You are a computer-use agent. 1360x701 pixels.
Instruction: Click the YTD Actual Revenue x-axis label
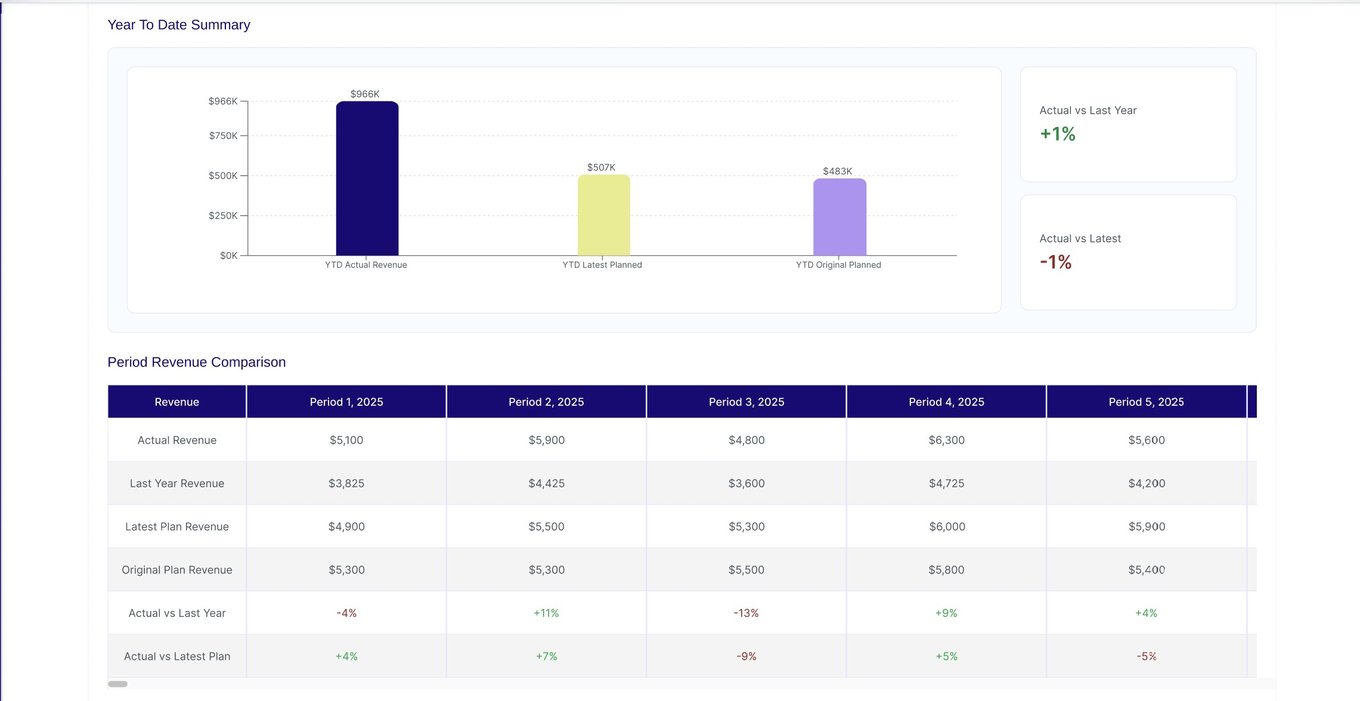[x=366, y=265]
